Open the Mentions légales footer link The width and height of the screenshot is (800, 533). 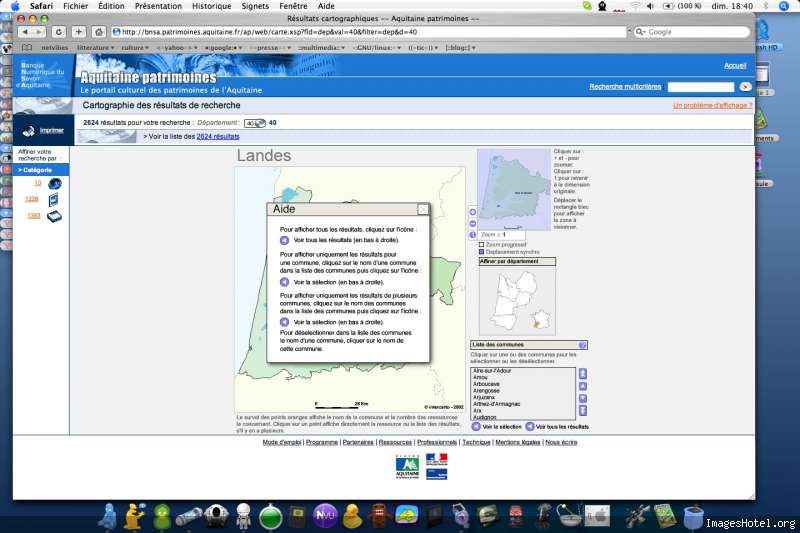(517, 442)
